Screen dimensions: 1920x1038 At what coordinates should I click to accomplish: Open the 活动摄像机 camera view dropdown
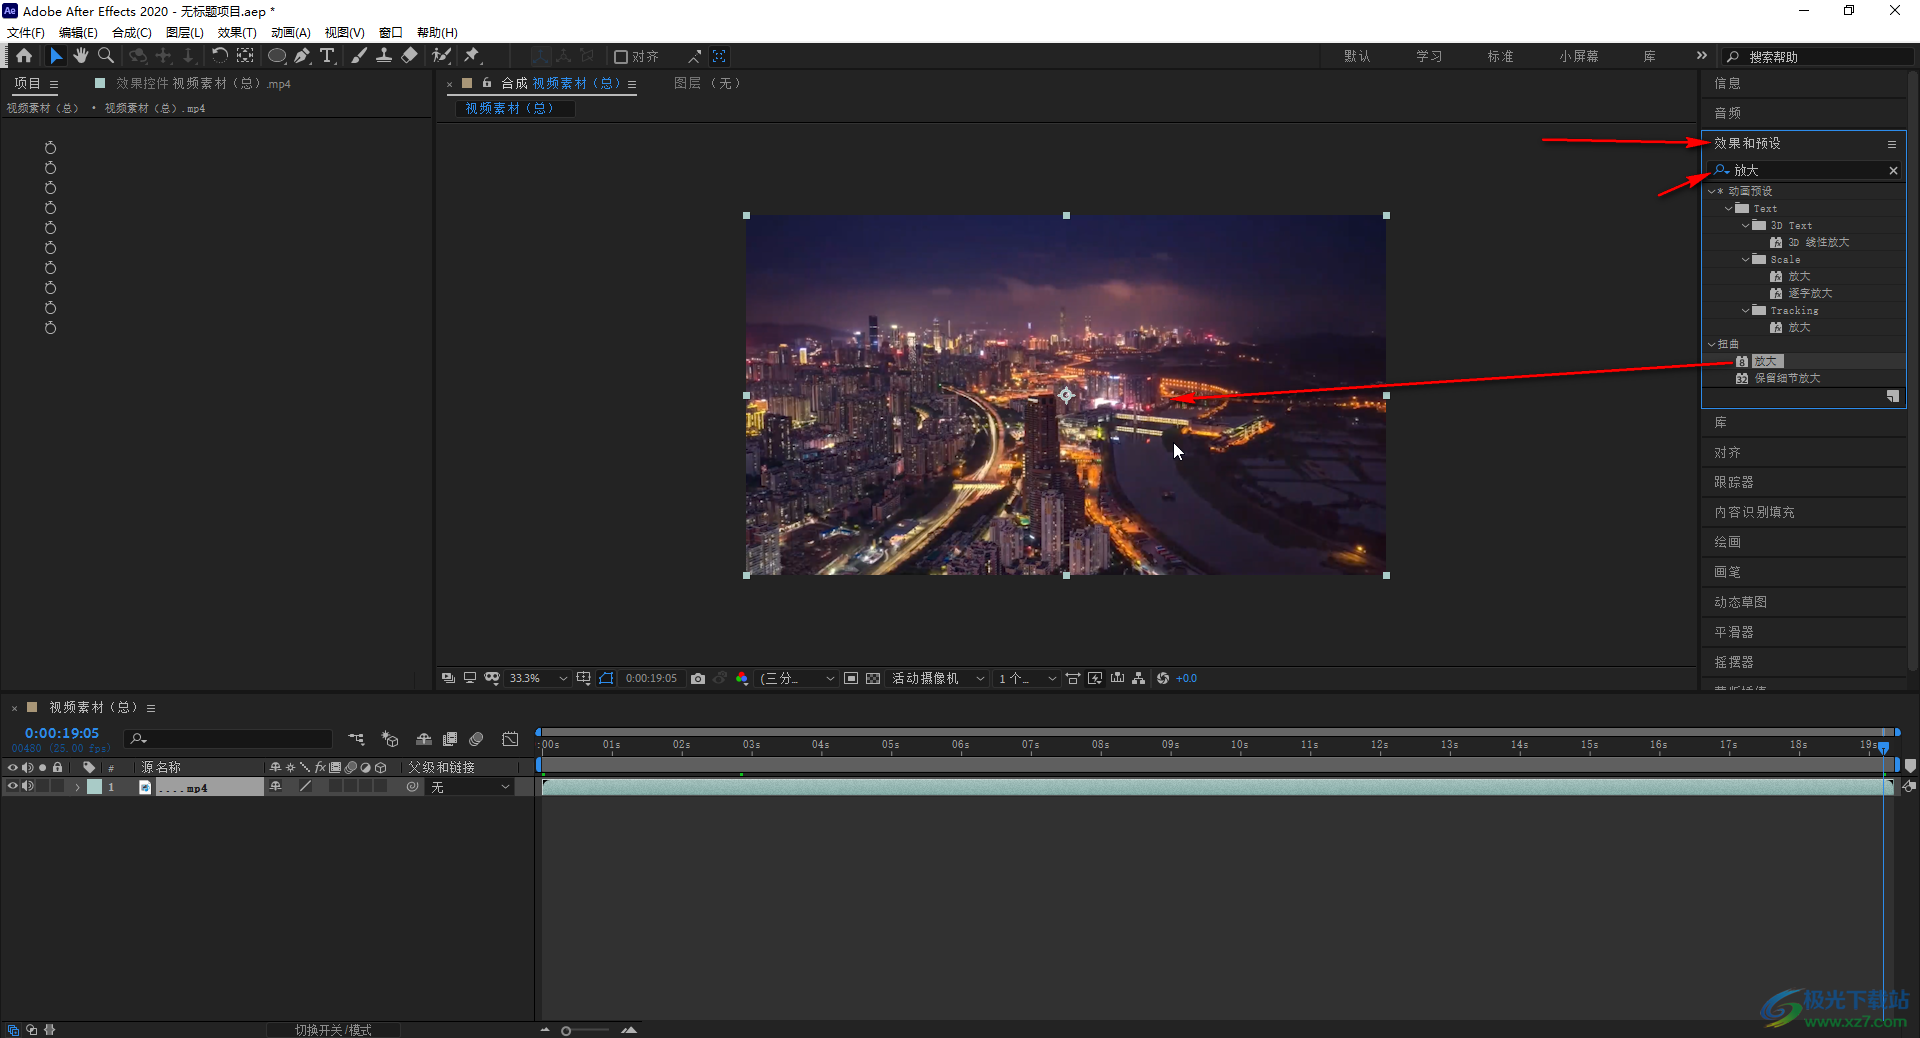(x=938, y=678)
